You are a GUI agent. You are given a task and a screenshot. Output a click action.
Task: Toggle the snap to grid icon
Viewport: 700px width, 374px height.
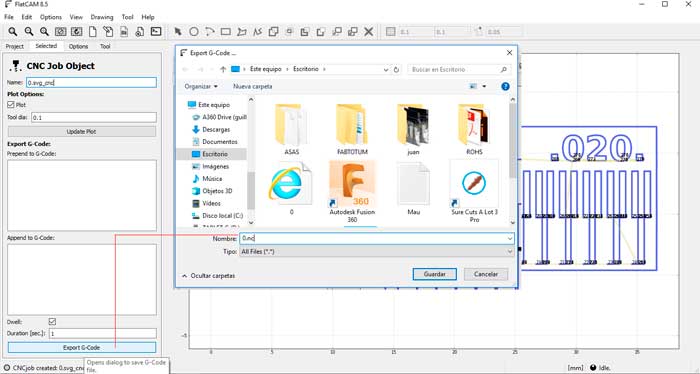coord(391,32)
